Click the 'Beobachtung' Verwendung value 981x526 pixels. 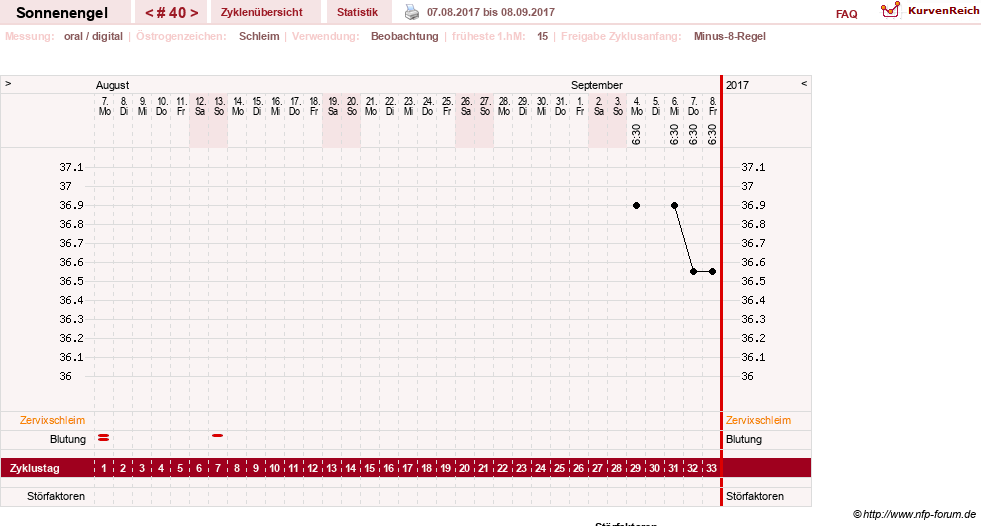click(x=405, y=36)
